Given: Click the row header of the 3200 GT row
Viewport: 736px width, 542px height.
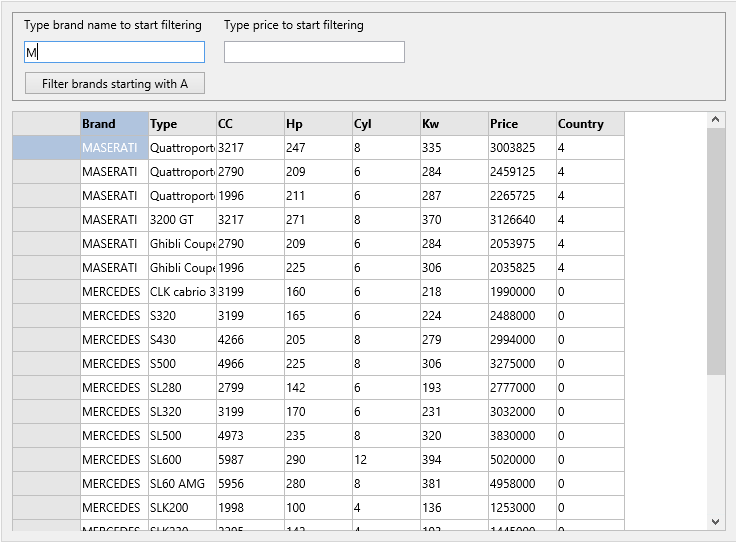Looking at the screenshot, I should tap(46, 220).
